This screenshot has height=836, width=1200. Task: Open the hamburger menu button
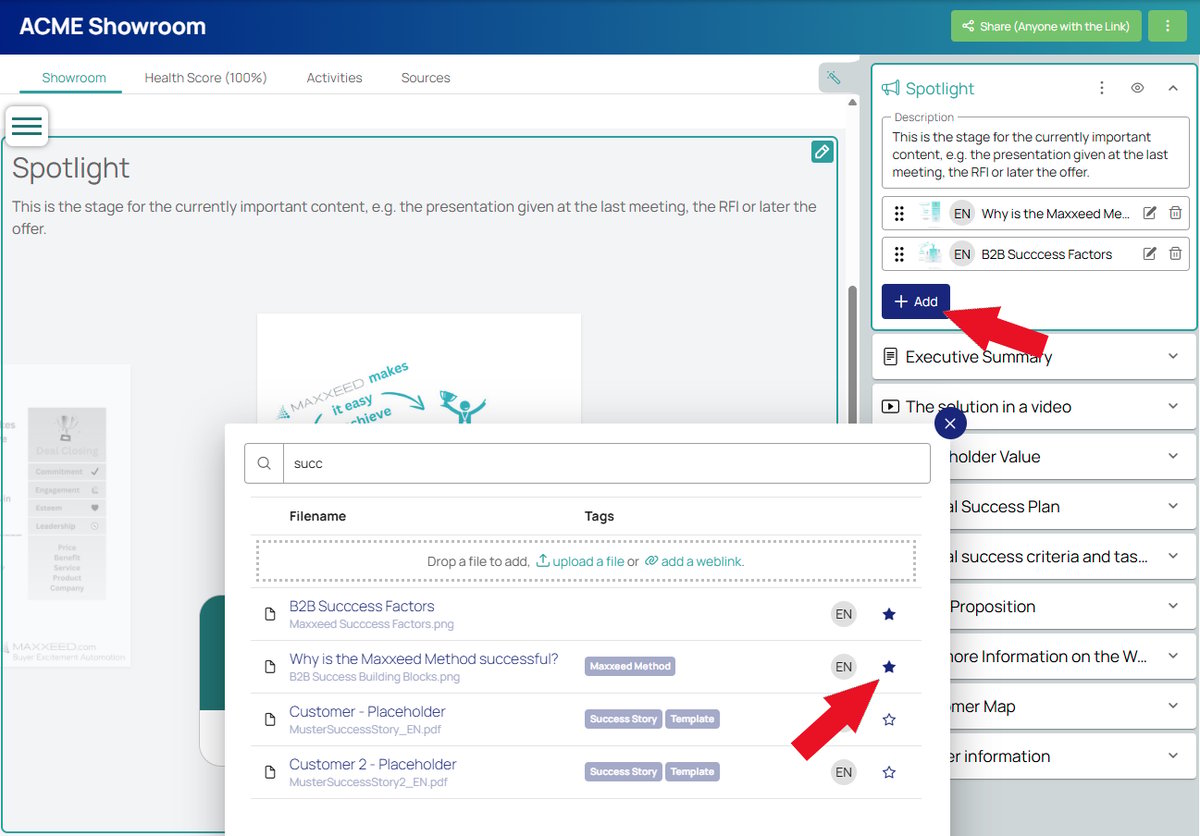click(27, 126)
